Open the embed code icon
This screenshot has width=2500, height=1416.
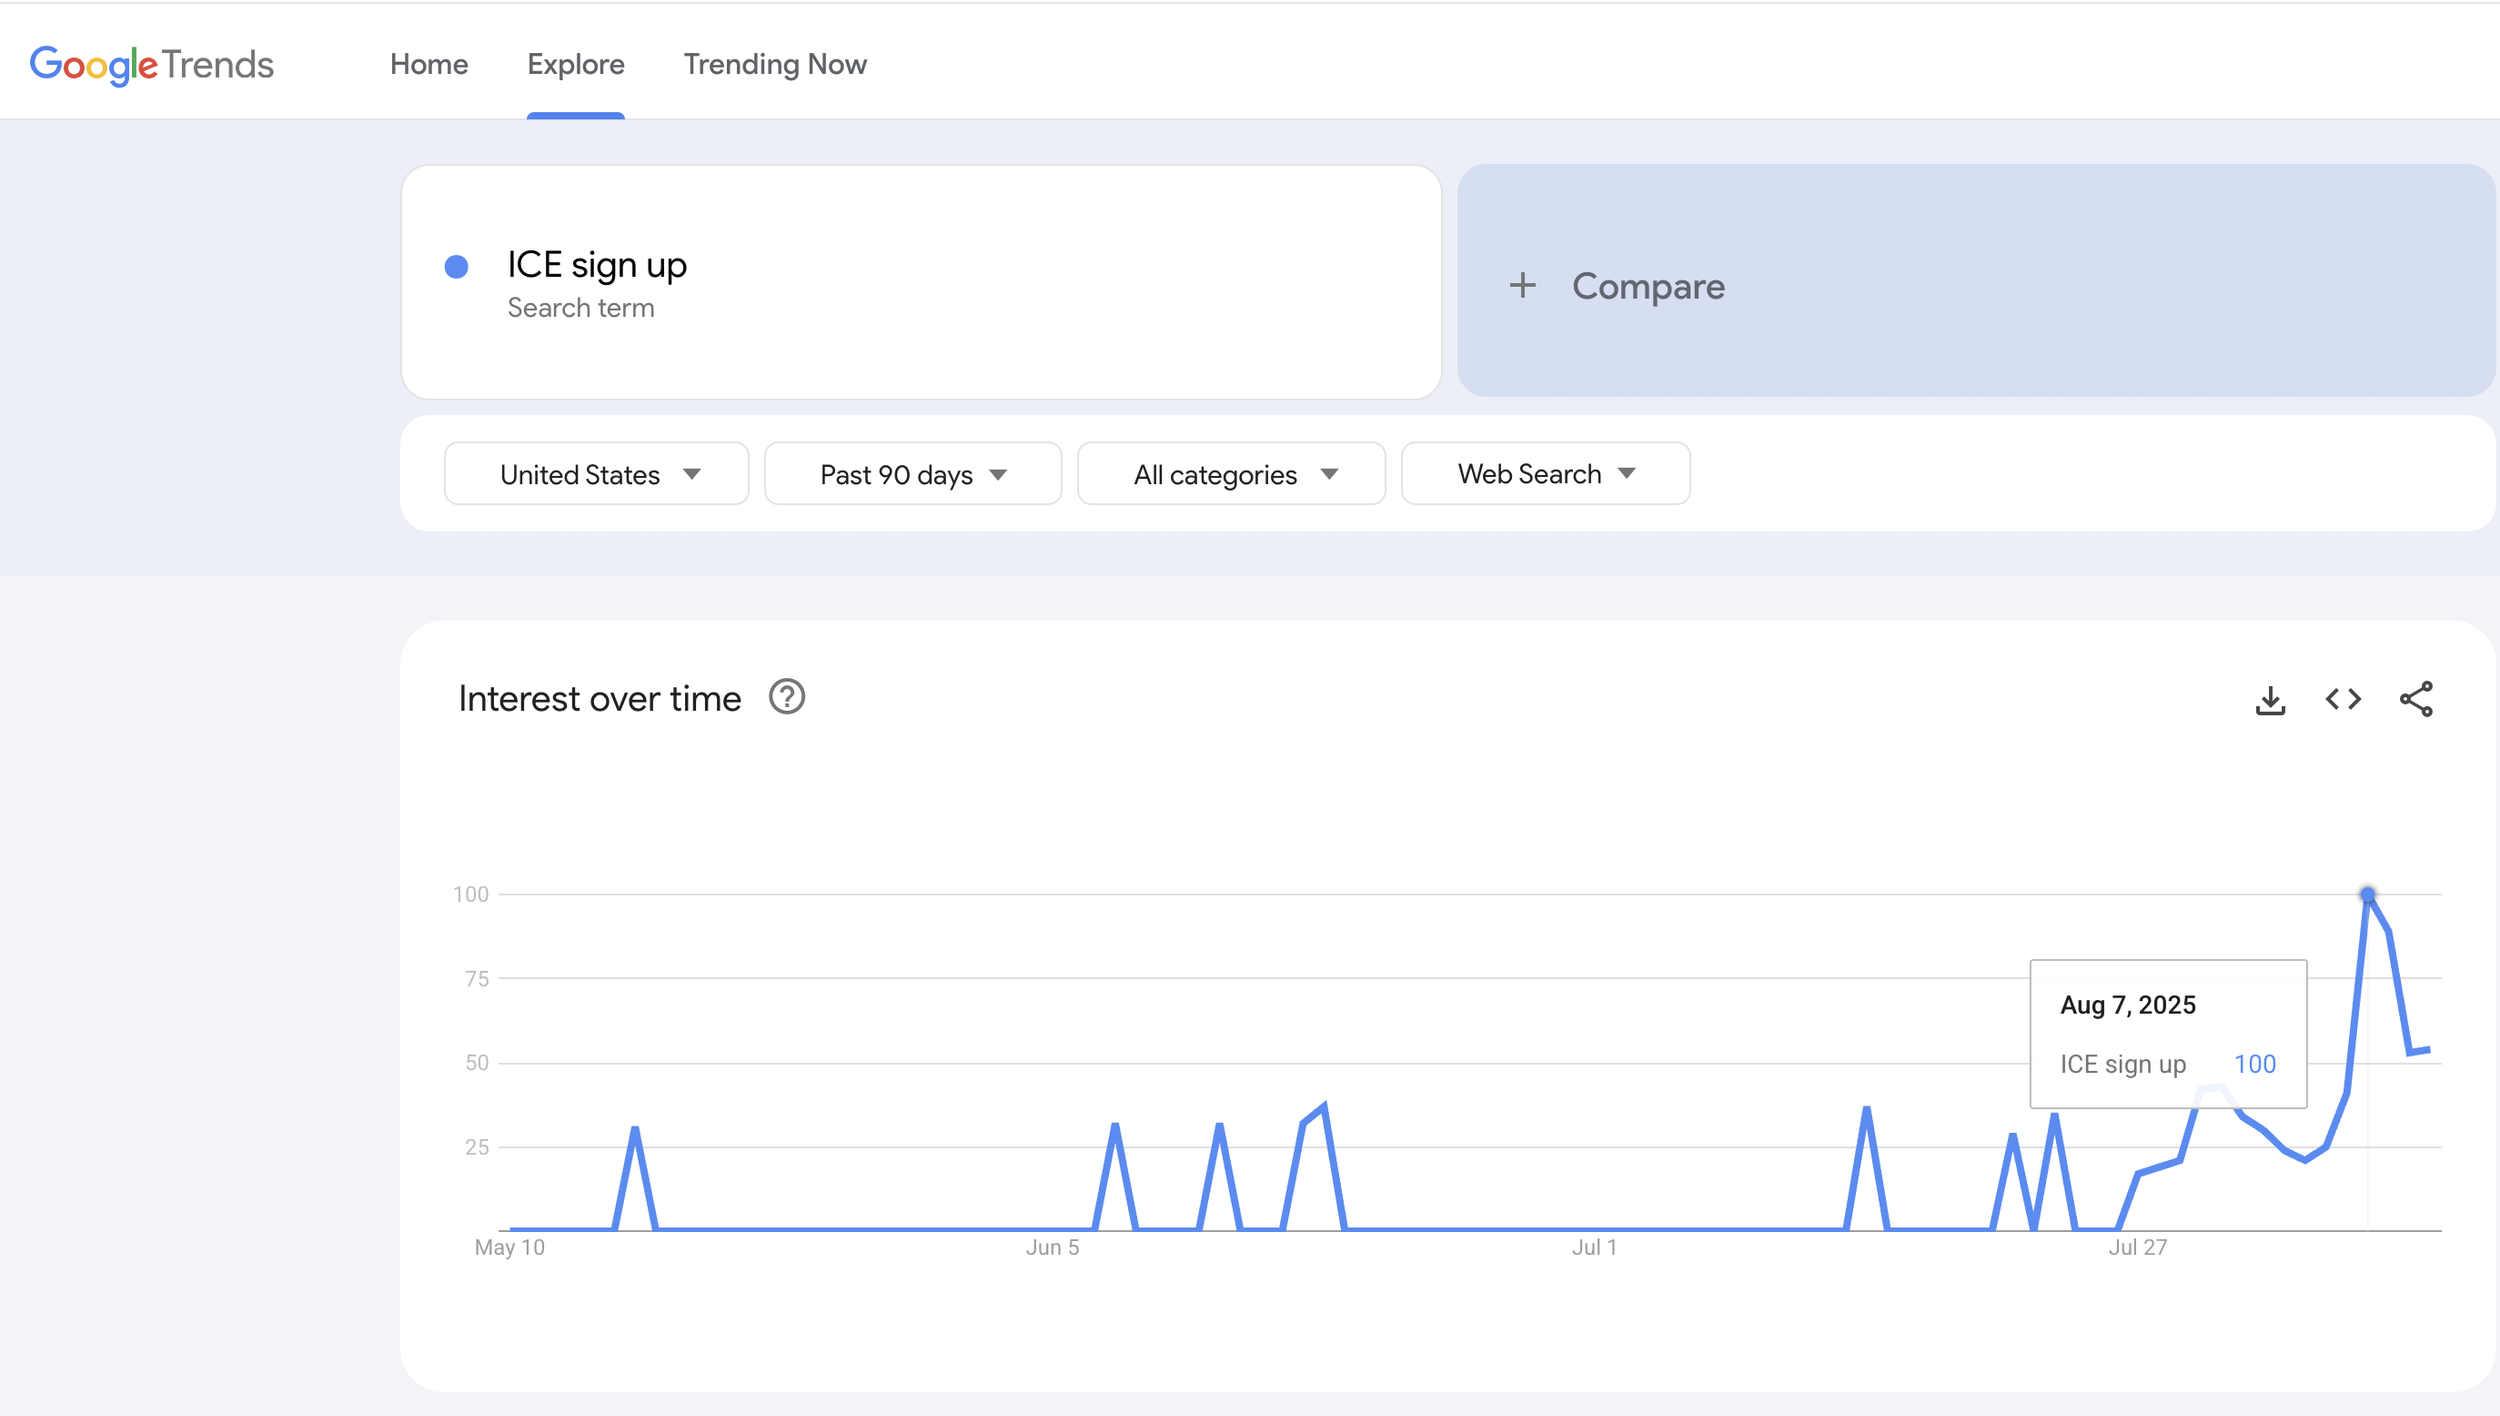(2343, 699)
